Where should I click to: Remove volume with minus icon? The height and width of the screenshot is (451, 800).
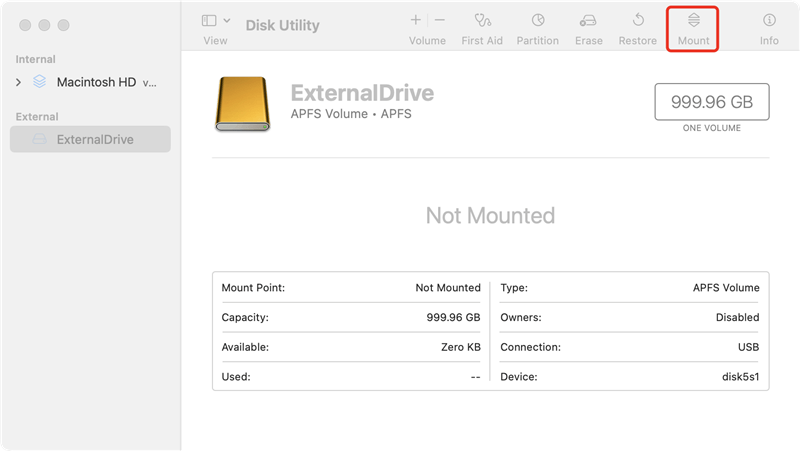click(x=439, y=20)
